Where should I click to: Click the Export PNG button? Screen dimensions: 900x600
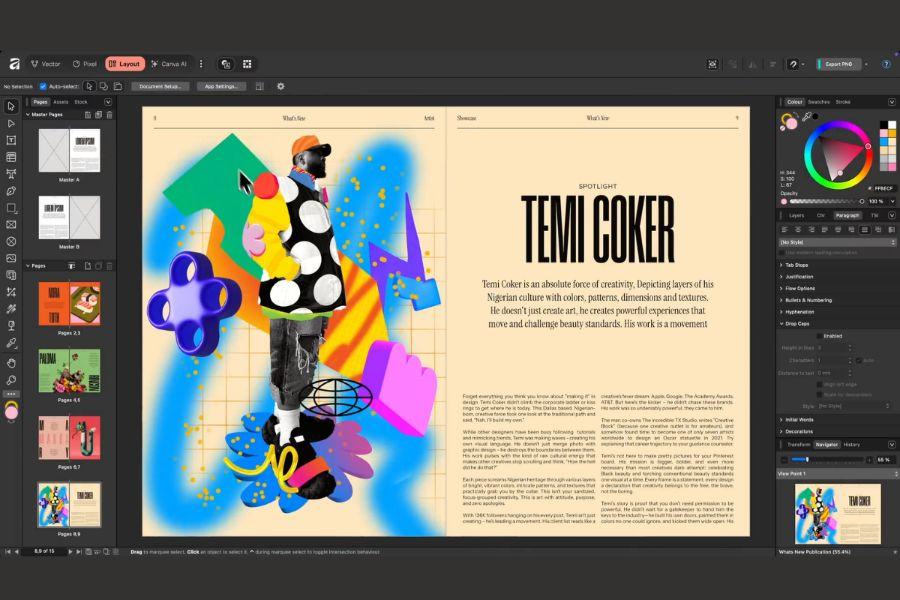(x=838, y=64)
